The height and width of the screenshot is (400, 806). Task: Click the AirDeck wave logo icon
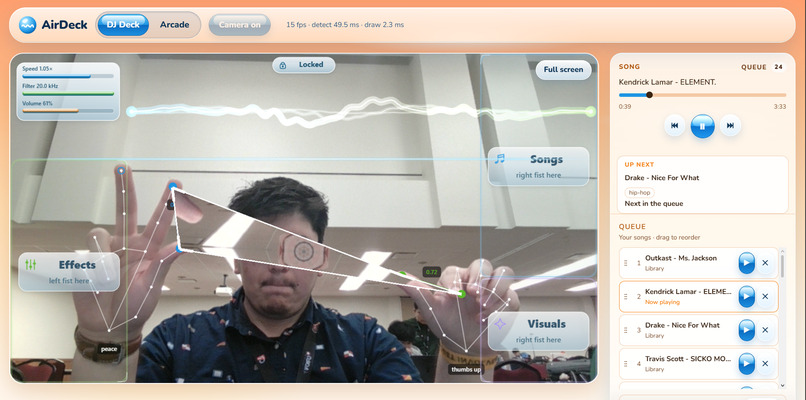point(27,25)
